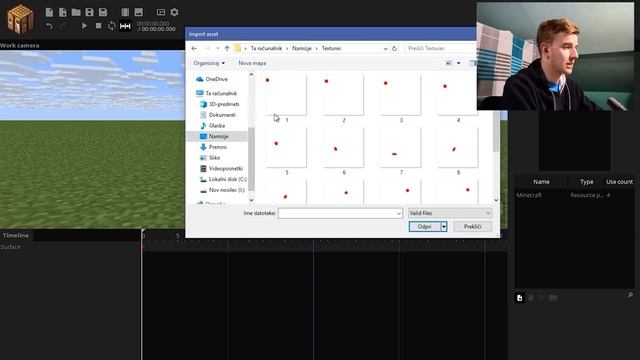The width and height of the screenshot is (640, 360).
Task: Click 'Textures' in the address path
Action: [x=331, y=48]
